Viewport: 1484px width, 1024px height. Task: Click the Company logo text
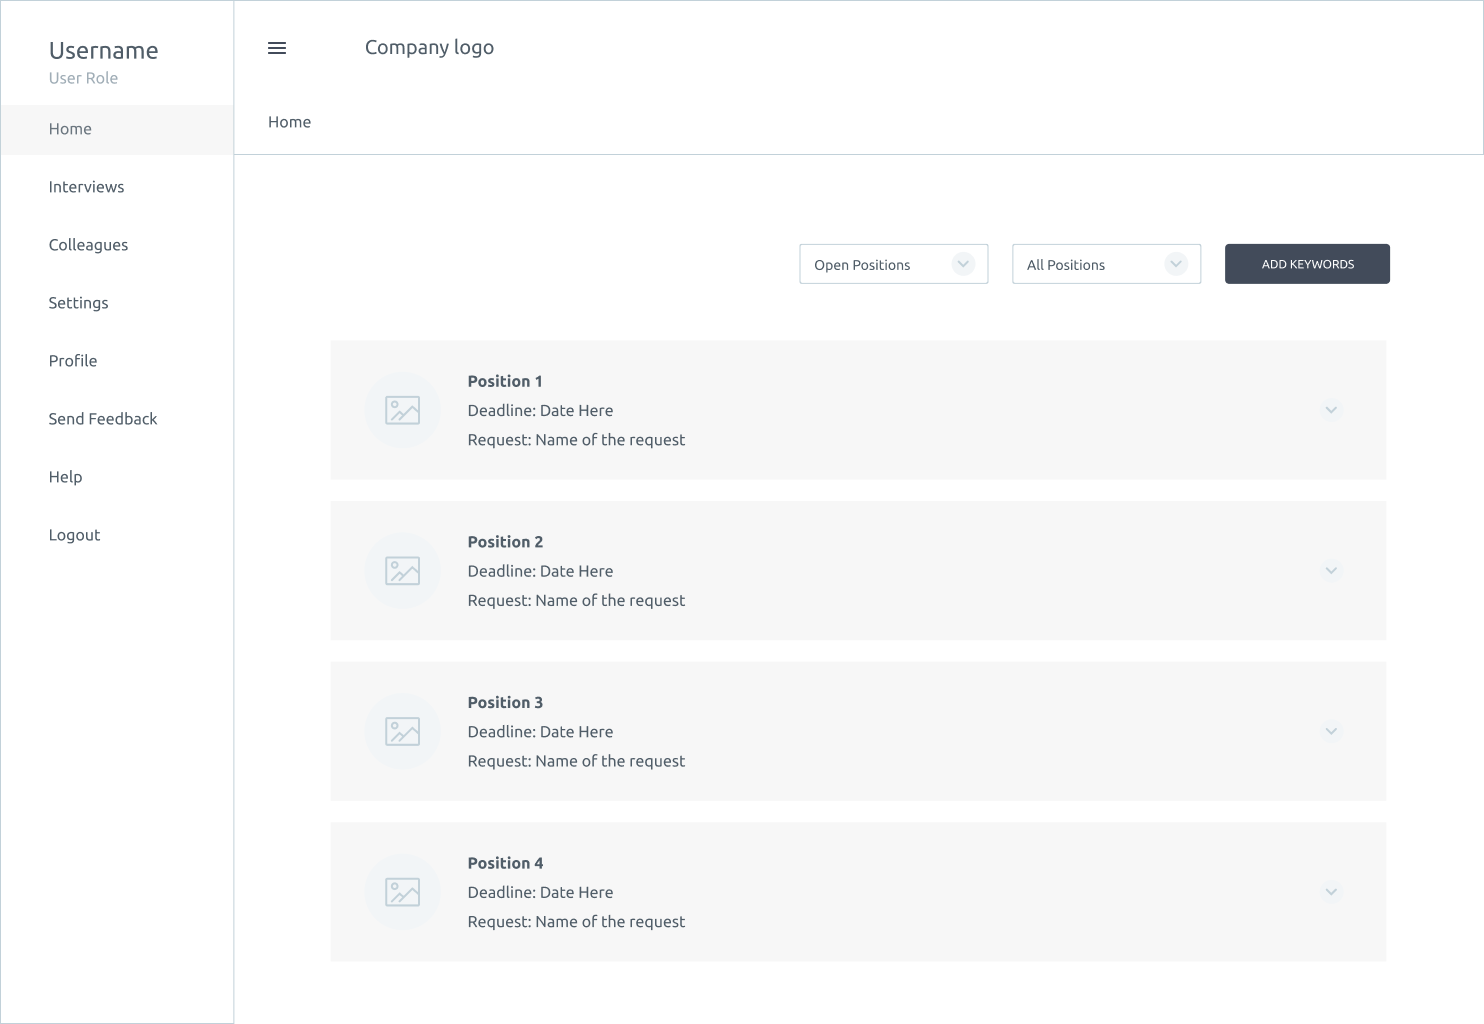(429, 48)
